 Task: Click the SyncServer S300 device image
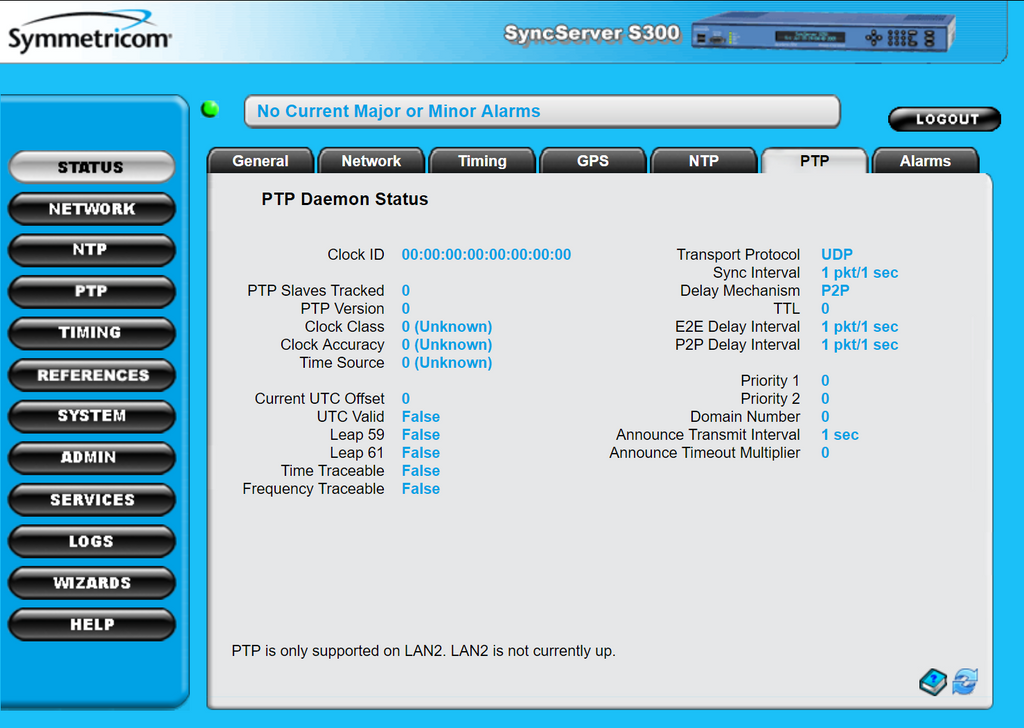click(823, 34)
